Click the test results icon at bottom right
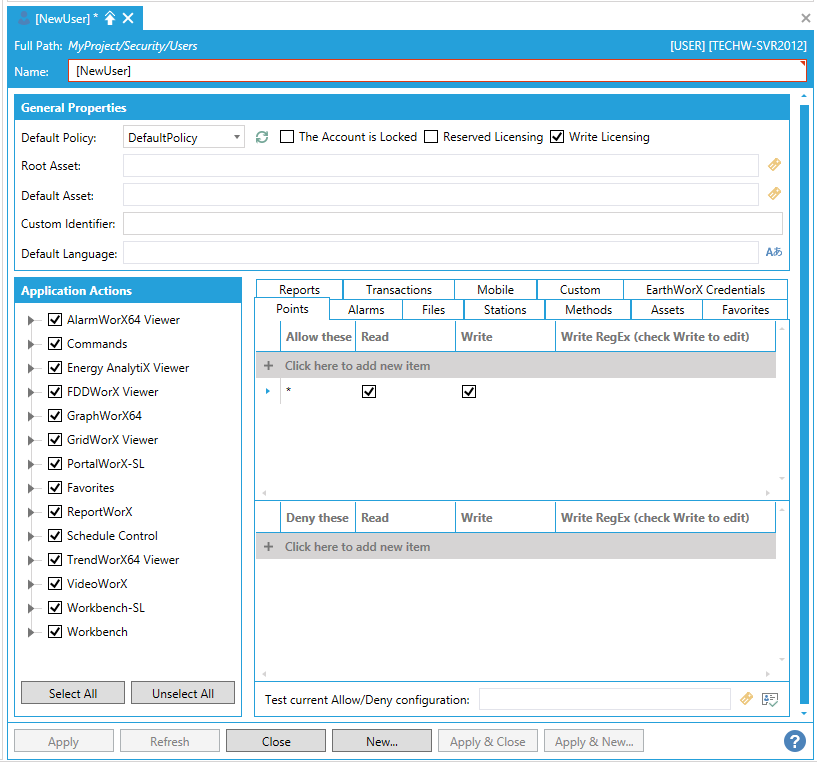The height and width of the screenshot is (767, 817). (770, 700)
